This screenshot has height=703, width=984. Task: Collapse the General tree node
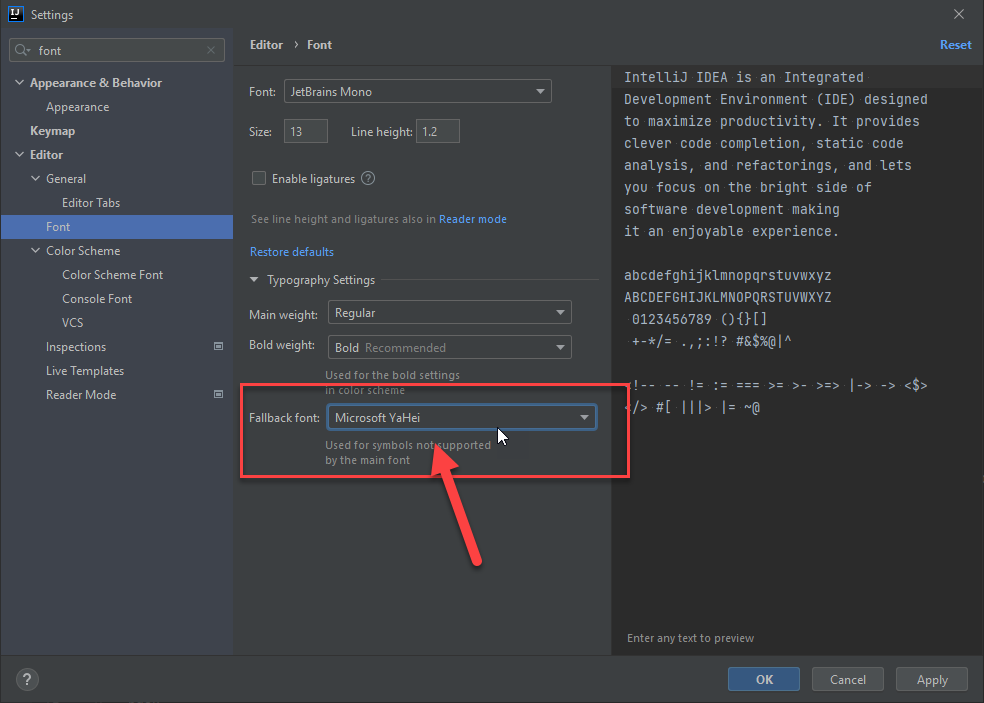(x=36, y=178)
